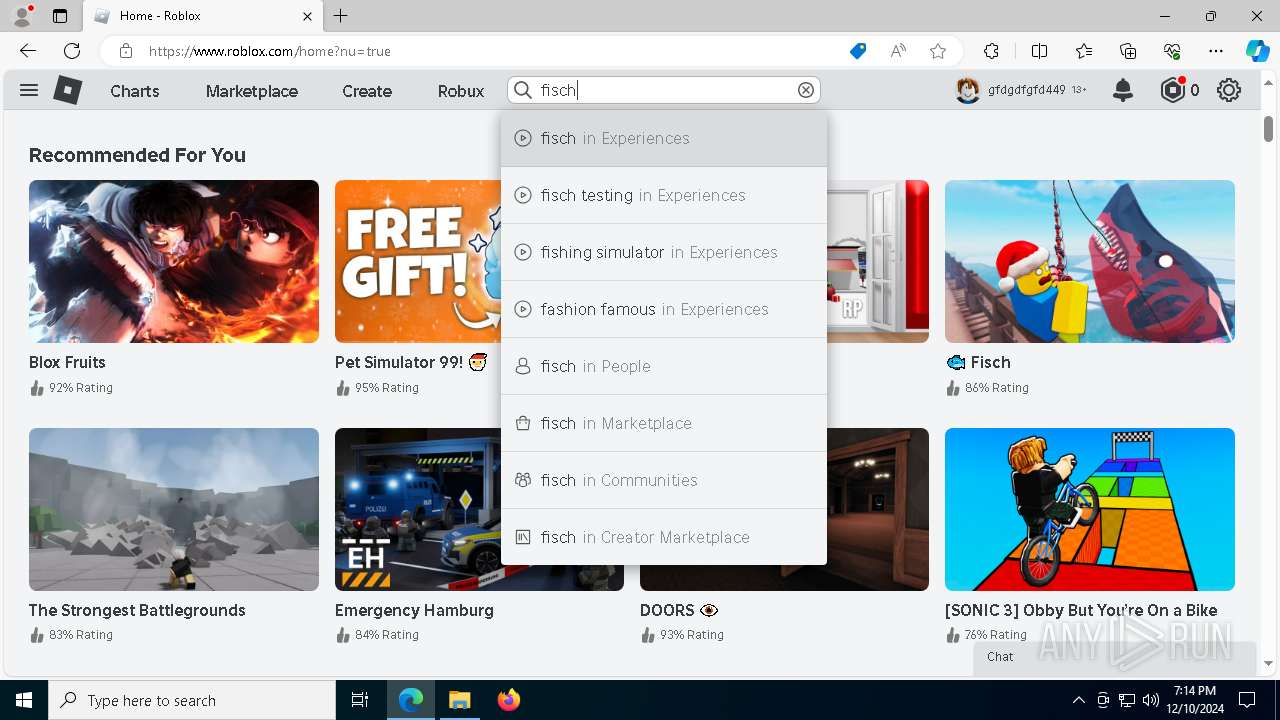The image size is (1280, 720).
Task: Open the shopping tag icon in address bar
Action: pyautogui.click(x=857, y=51)
